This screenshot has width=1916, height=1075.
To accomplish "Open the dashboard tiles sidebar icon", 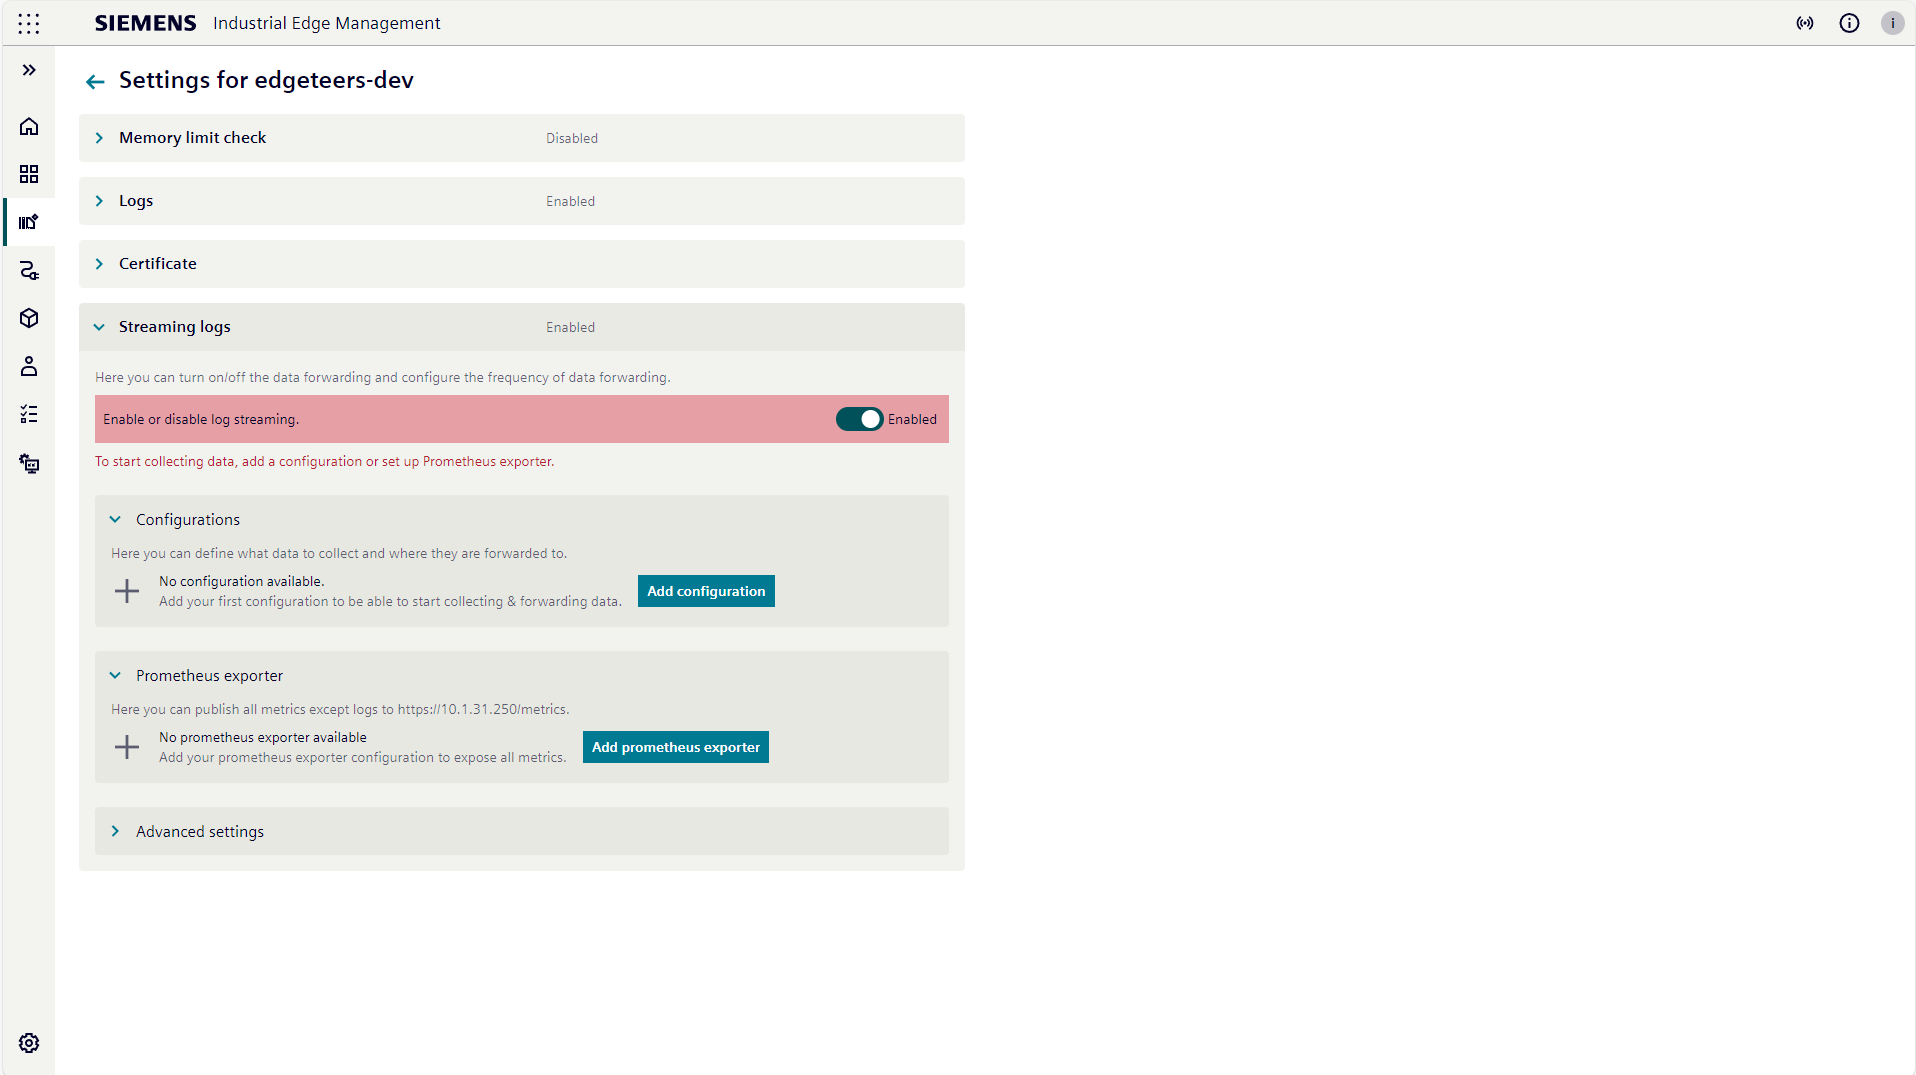I will click(x=29, y=174).
